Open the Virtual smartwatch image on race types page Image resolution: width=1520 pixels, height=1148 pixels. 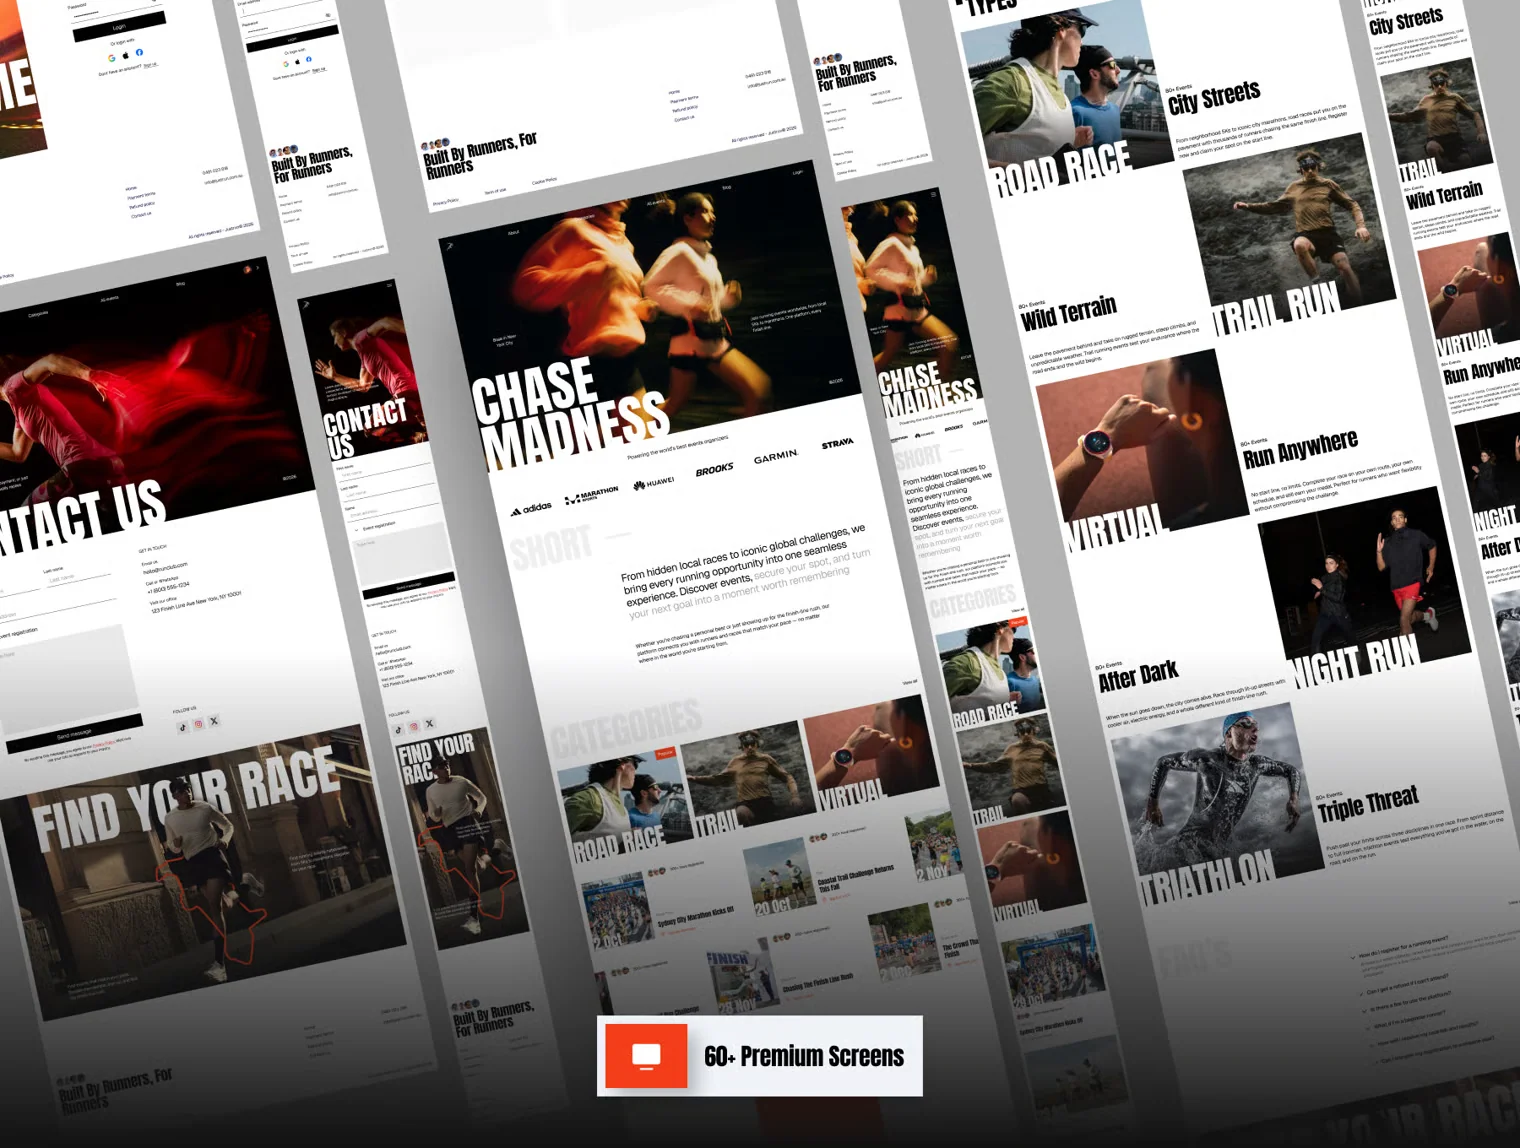pyautogui.click(x=1143, y=452)
